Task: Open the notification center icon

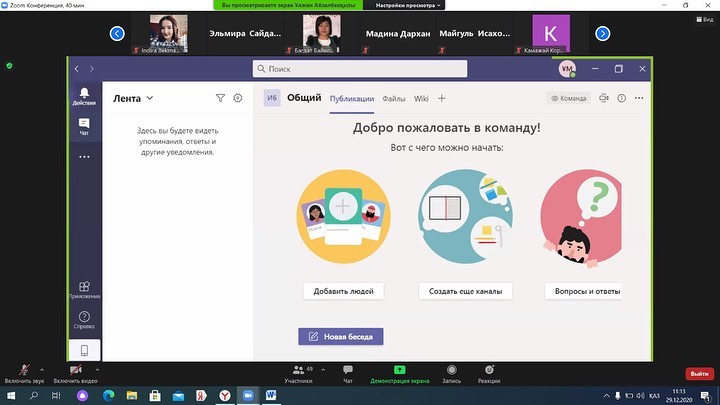Action: pos(706,396)
